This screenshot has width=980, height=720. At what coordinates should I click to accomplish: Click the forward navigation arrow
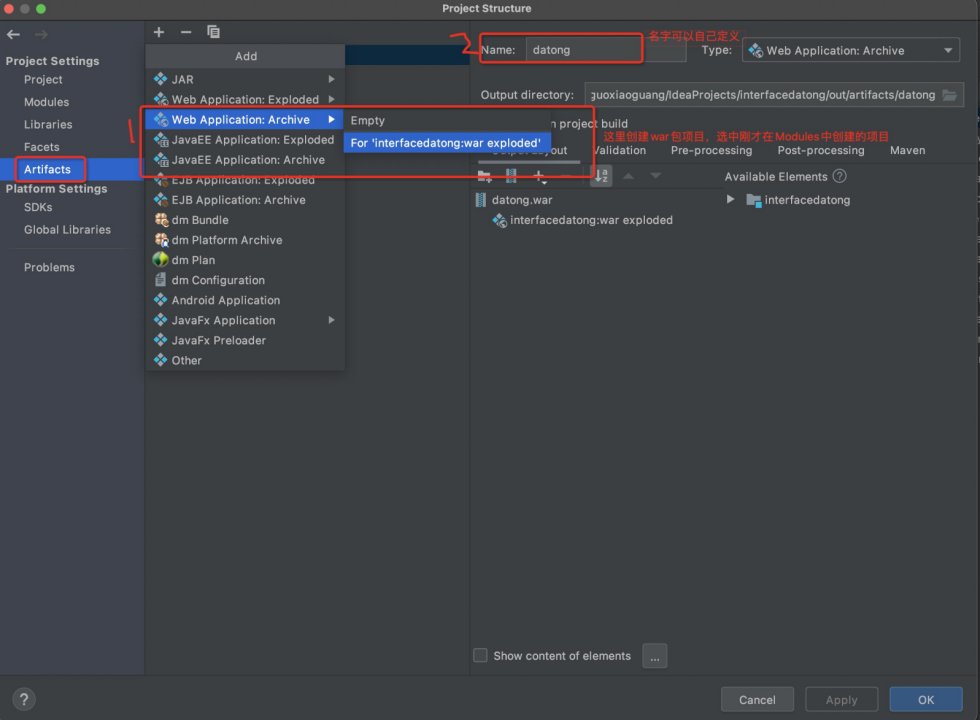41,34
